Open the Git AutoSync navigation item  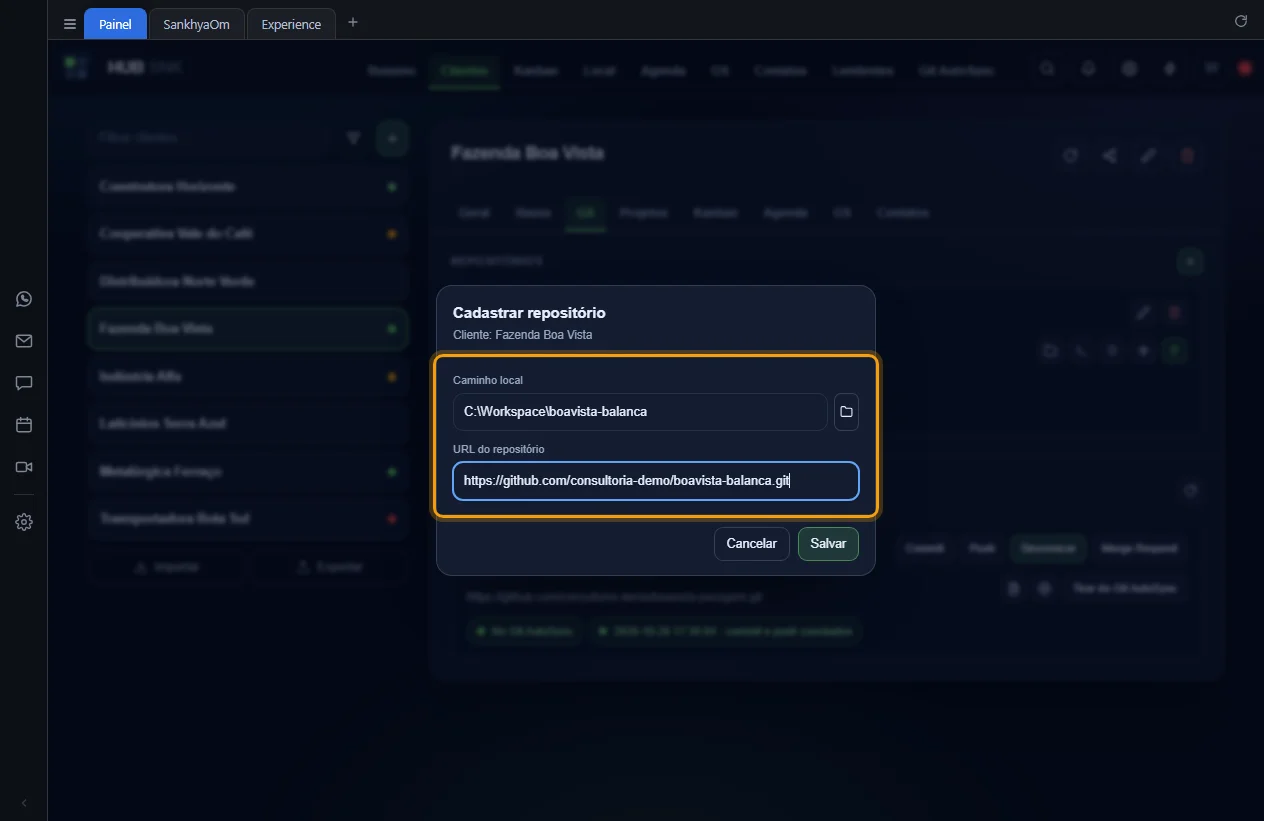point(956,71)
